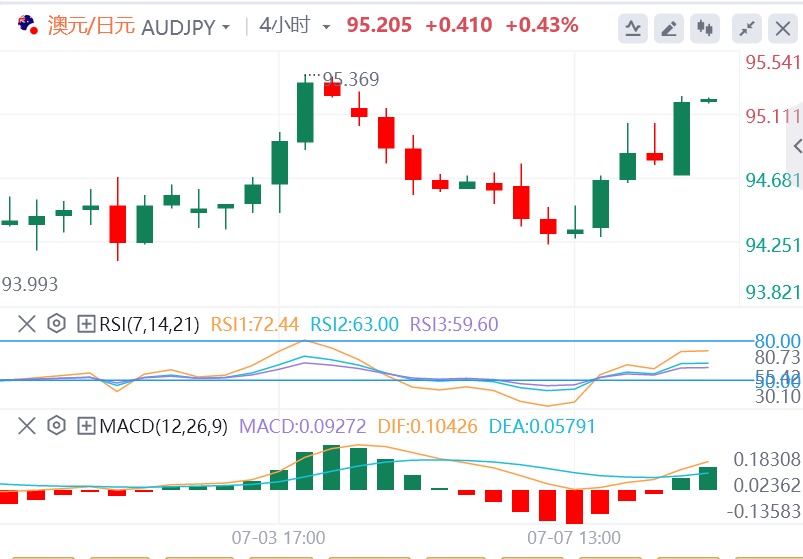
Task: Expand the right-edge side panel arrow
Action: [x=797, y=146]
